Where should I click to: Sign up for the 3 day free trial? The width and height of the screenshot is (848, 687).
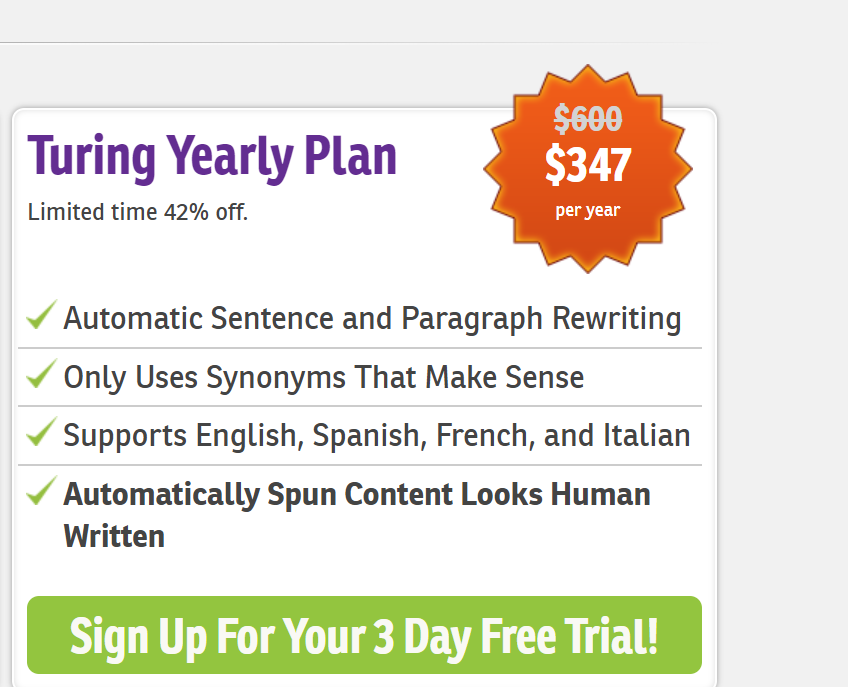click(364, 635)
